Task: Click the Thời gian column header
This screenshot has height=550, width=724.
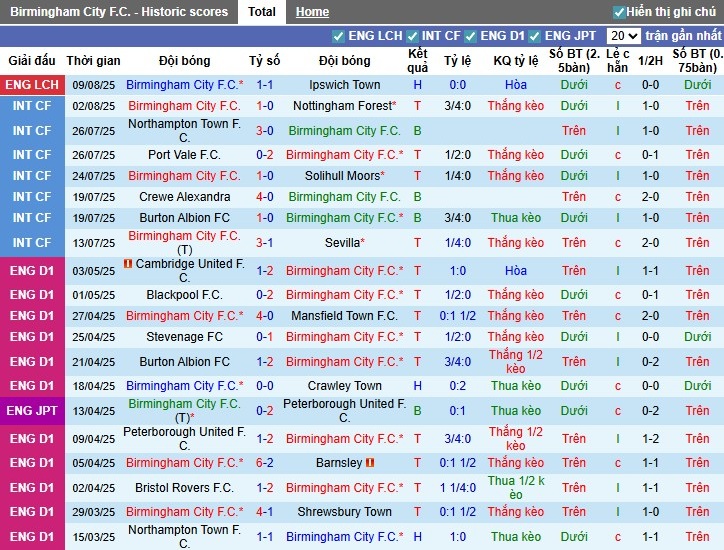Action: [x=93, y=60]
